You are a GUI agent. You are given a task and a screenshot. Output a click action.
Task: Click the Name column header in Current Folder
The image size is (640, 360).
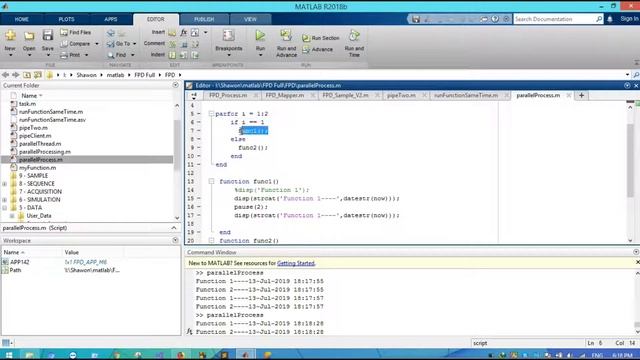click(29, 96)
